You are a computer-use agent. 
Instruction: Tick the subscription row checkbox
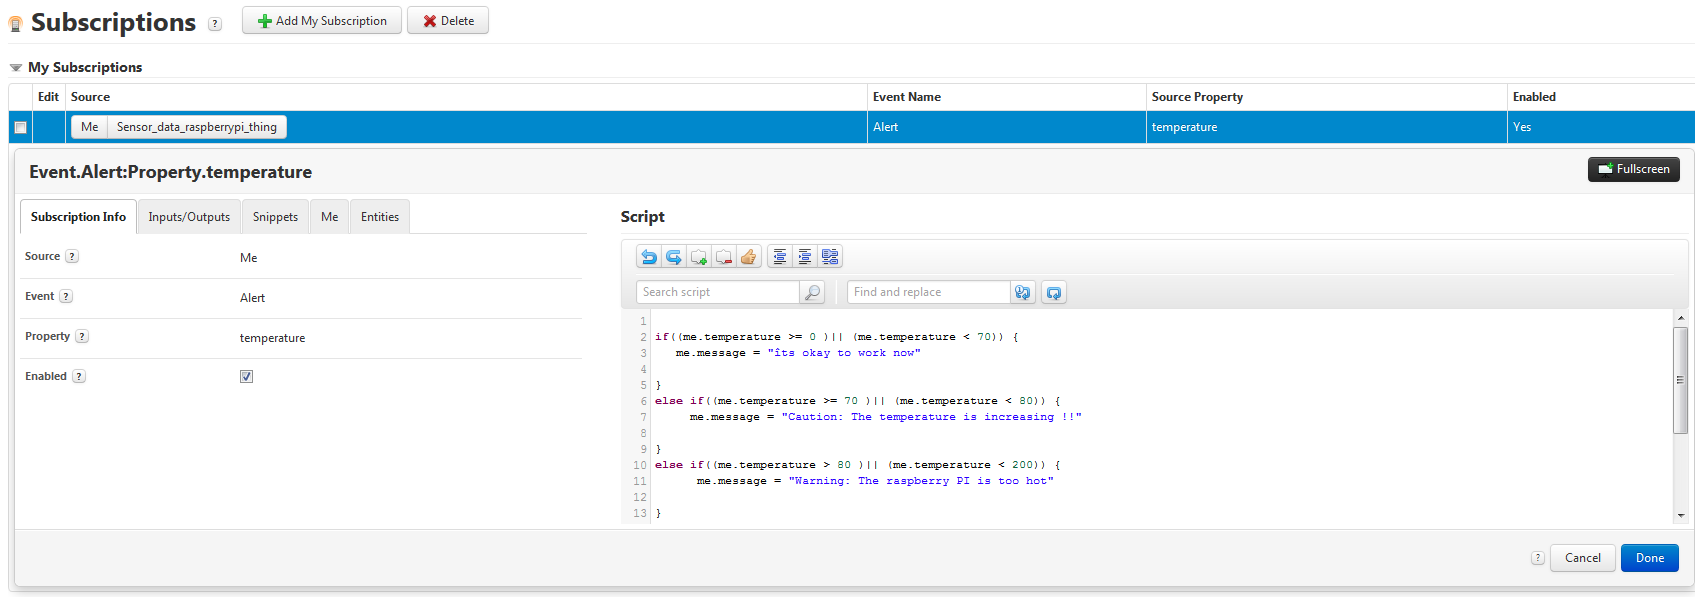coord(20,127)
